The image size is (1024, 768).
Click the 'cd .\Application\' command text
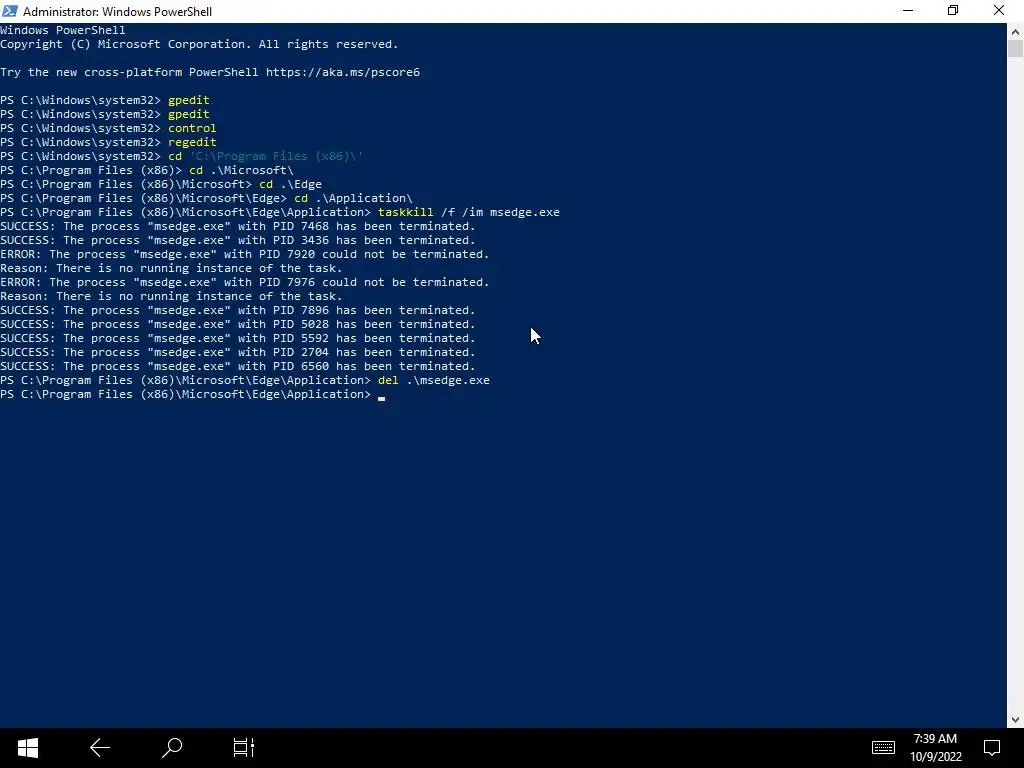coord(353,198)
